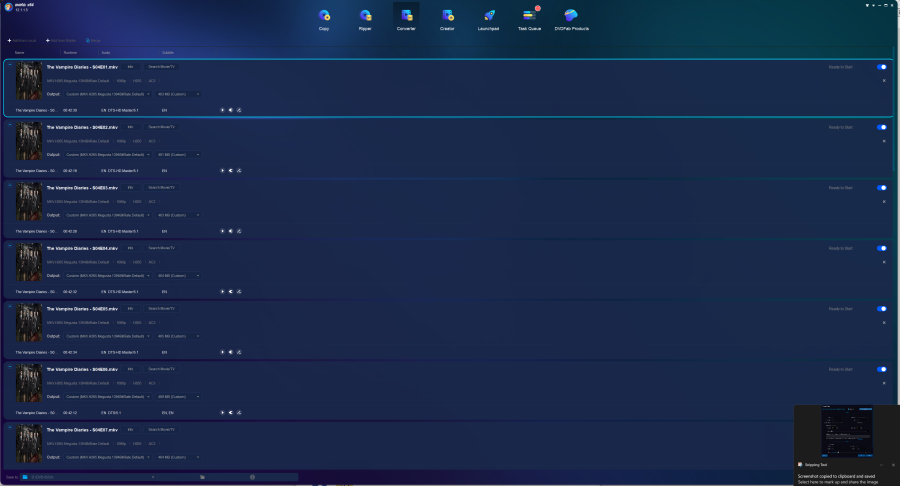Preview The Vampire Diaries S04E01 with play icon
The image size is (900, 486).
click(x=223, y=110)
